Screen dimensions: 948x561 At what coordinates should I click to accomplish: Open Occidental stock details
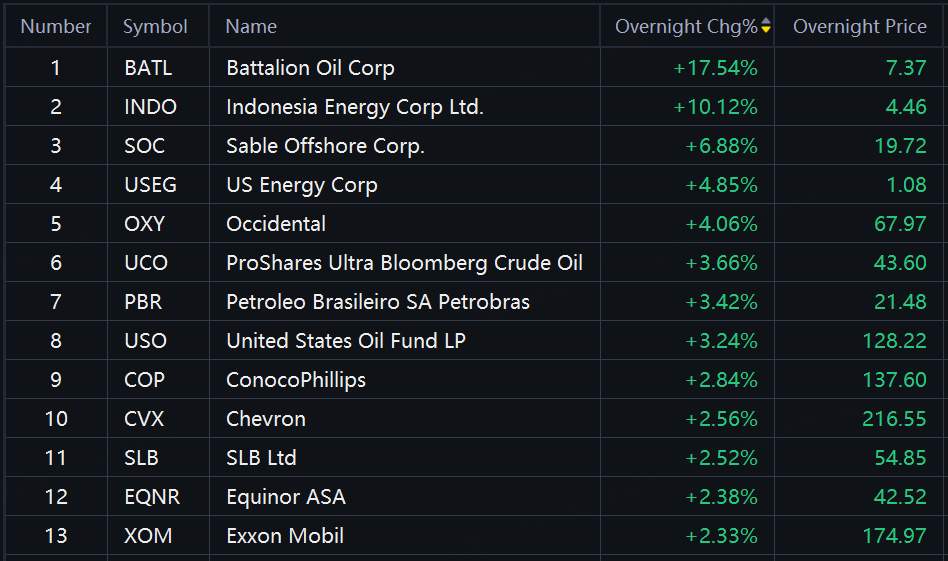[x=276, y=224]
